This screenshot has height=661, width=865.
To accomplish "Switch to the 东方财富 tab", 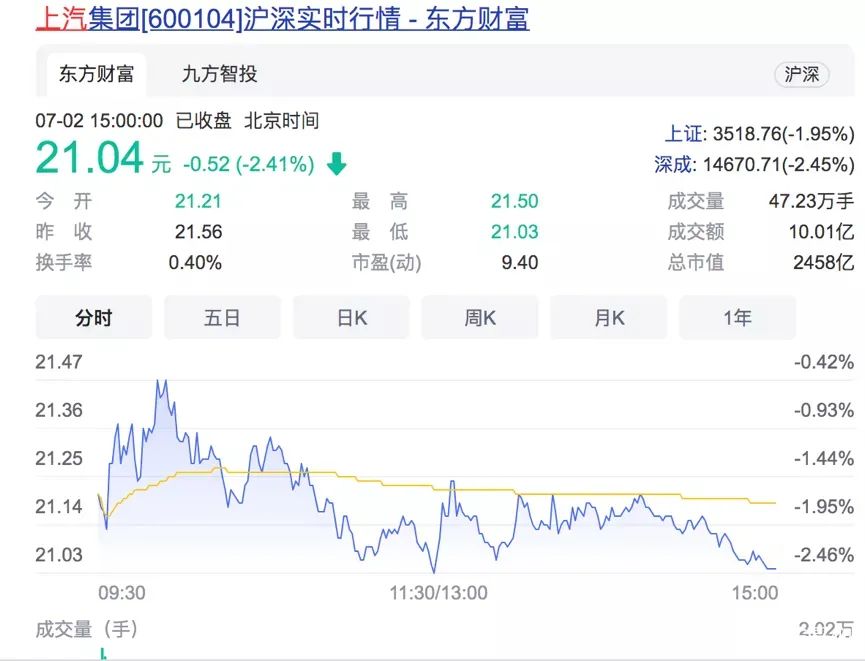I will coord(97,74).
